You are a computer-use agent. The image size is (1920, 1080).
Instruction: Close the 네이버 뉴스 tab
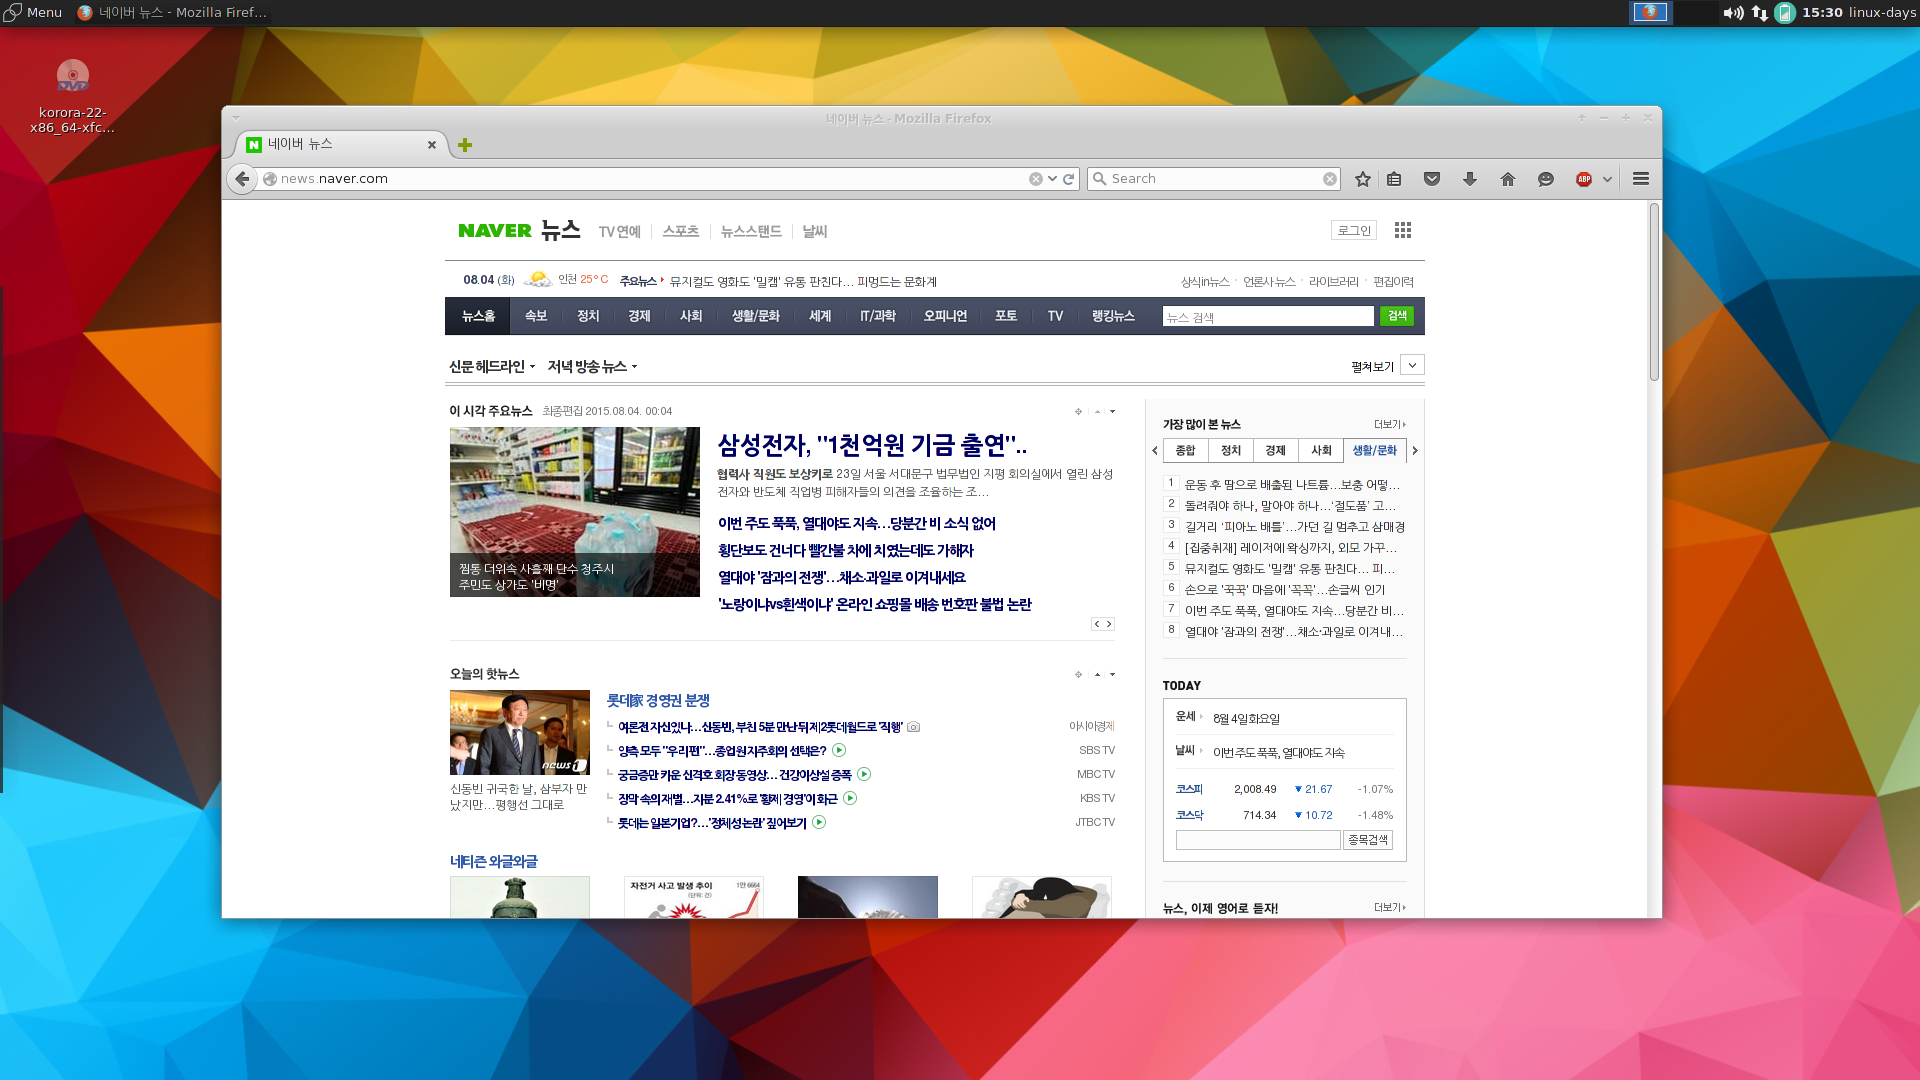click(x=432, y=145)
